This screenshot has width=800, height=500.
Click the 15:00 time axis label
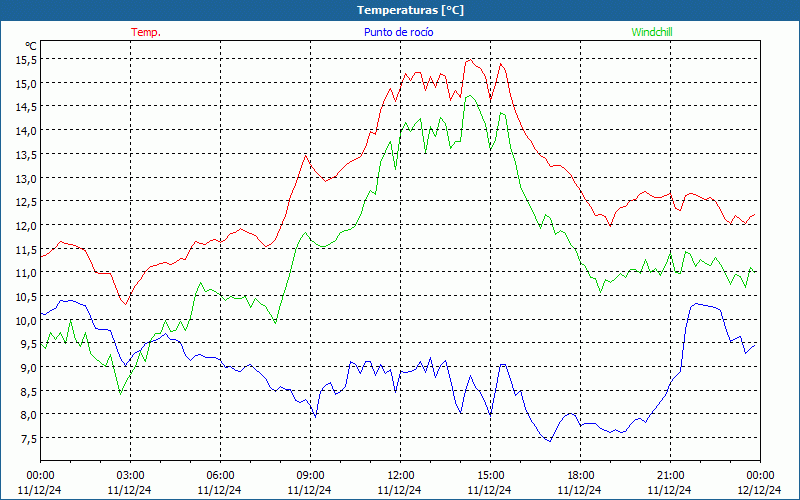point(490,476)
